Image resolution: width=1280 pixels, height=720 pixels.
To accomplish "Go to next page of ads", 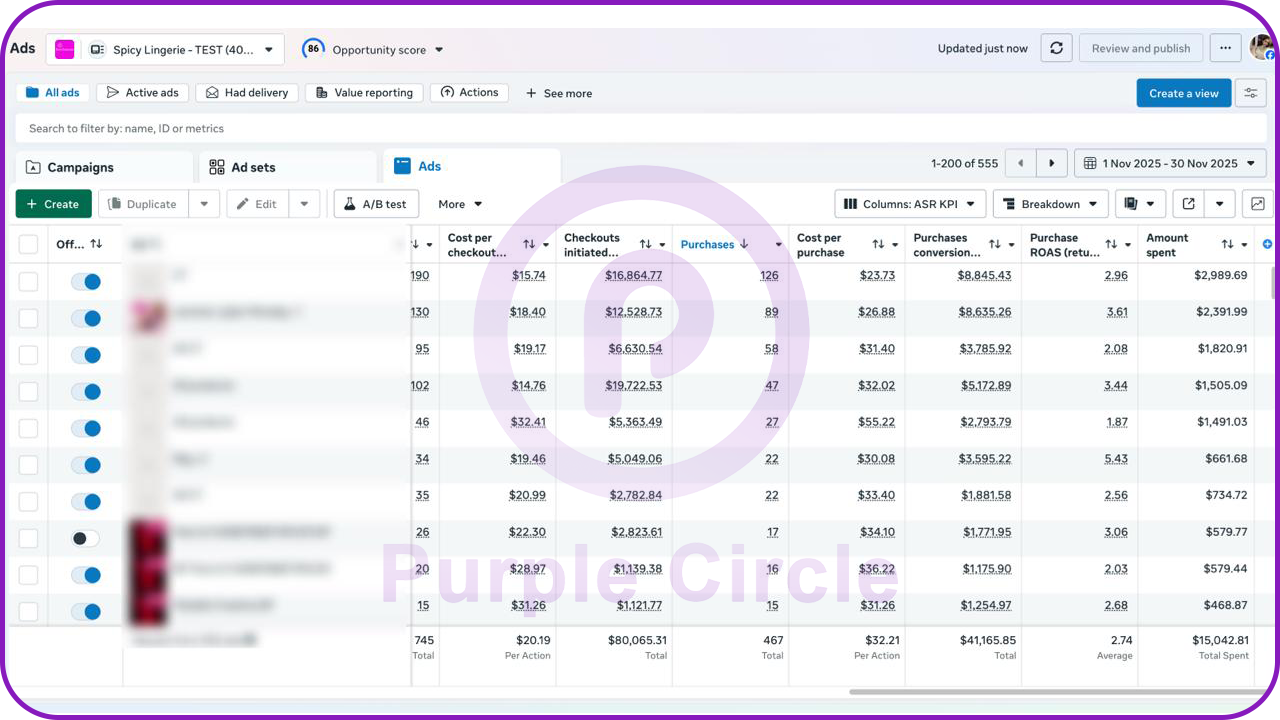I will (x=1051, y=164).
